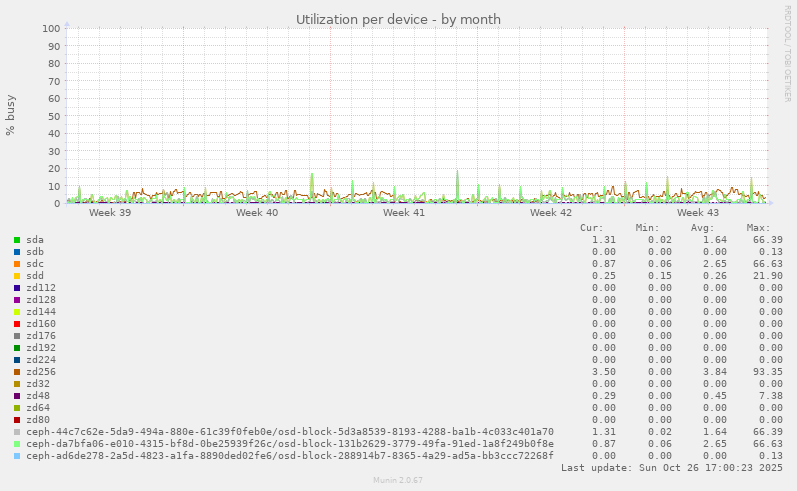Click the 'Max:' column header

tap(759, 228)
